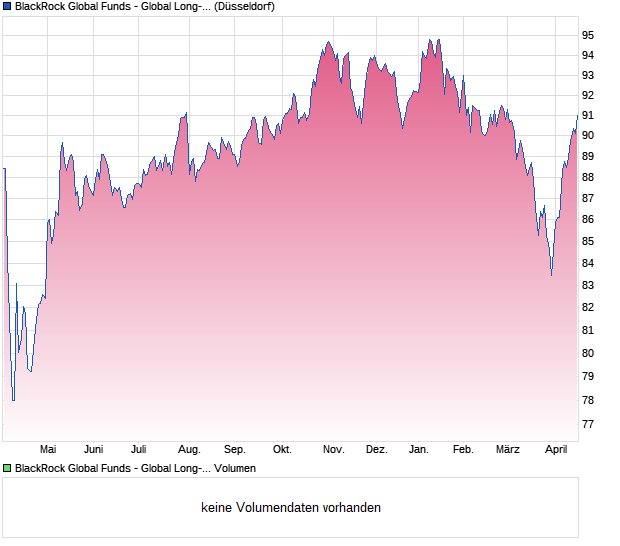Select the Nov. label on the time axis
This screenshot has width=620, height=546.
[333, 449]
